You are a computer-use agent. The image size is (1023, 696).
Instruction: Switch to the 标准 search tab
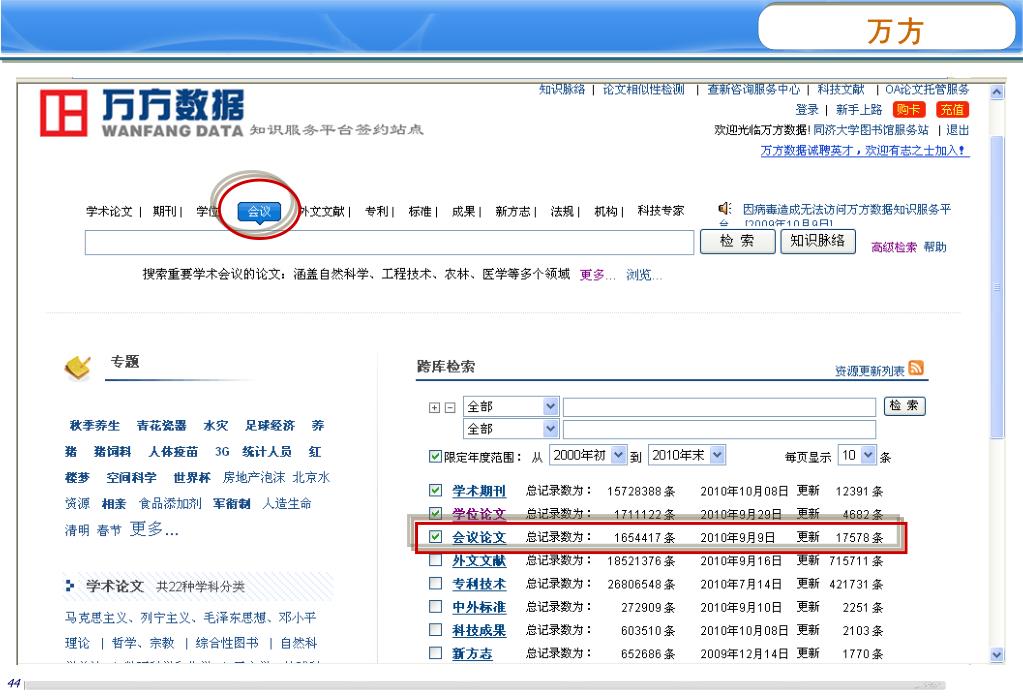point(420,211)
